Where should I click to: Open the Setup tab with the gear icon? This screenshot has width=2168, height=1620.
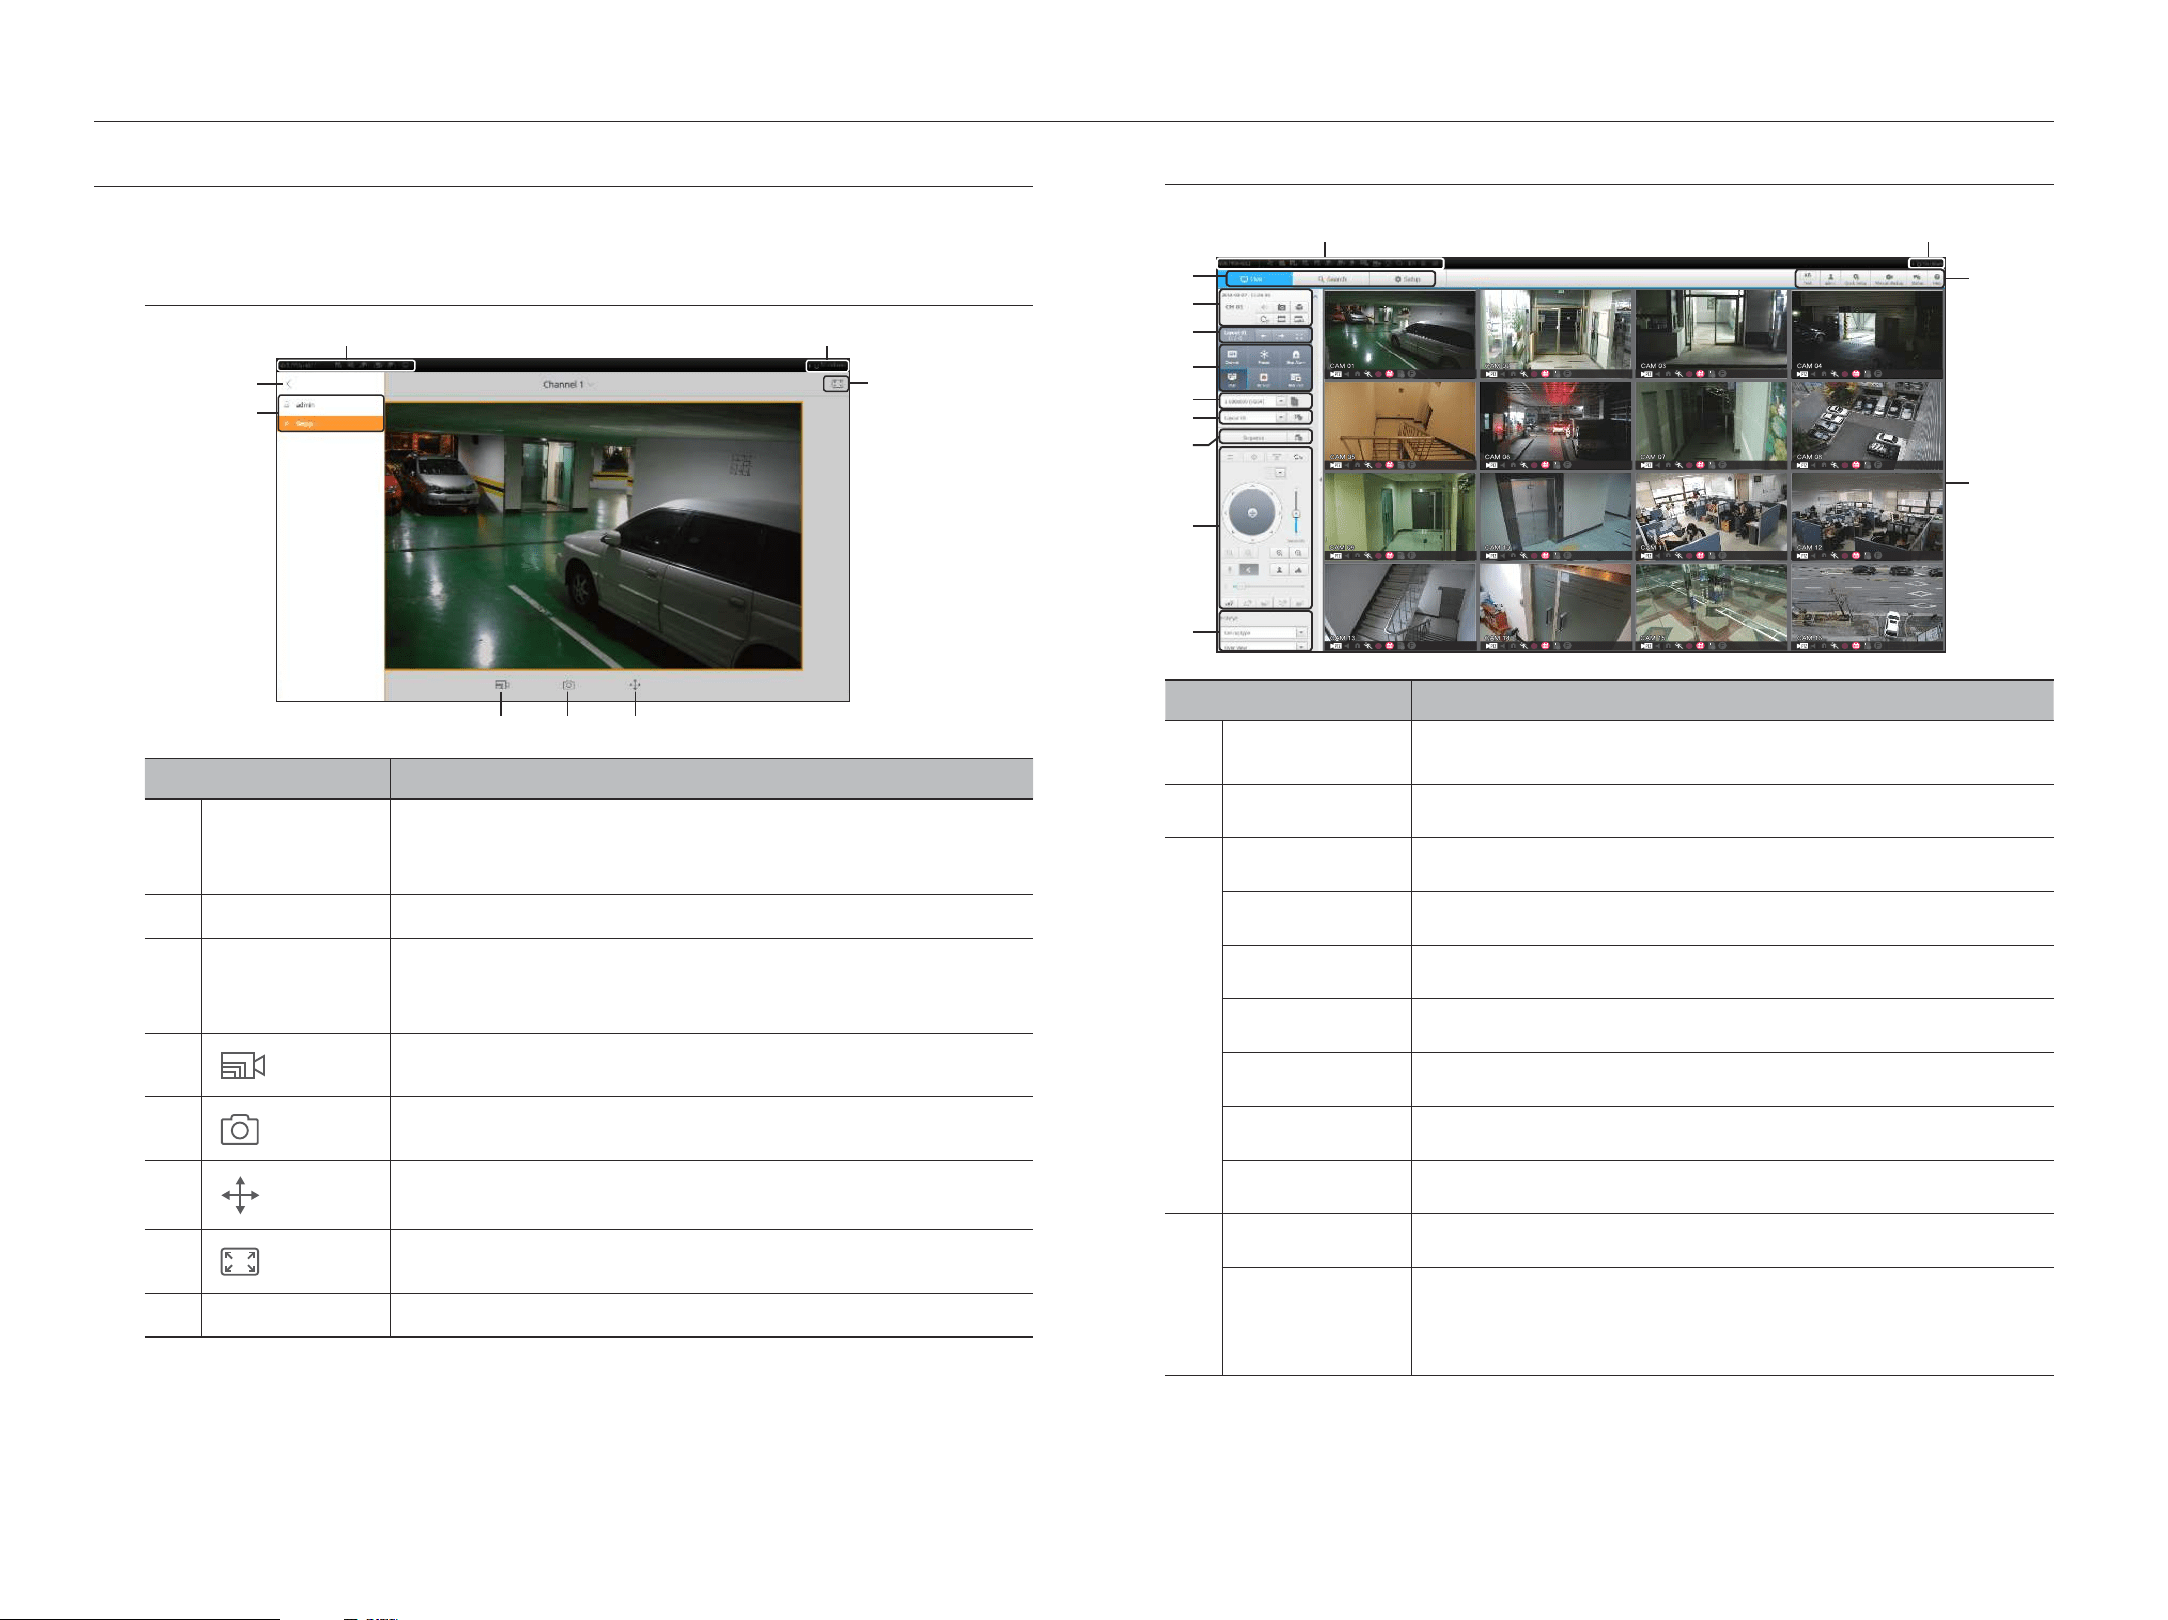point(1406,279)
